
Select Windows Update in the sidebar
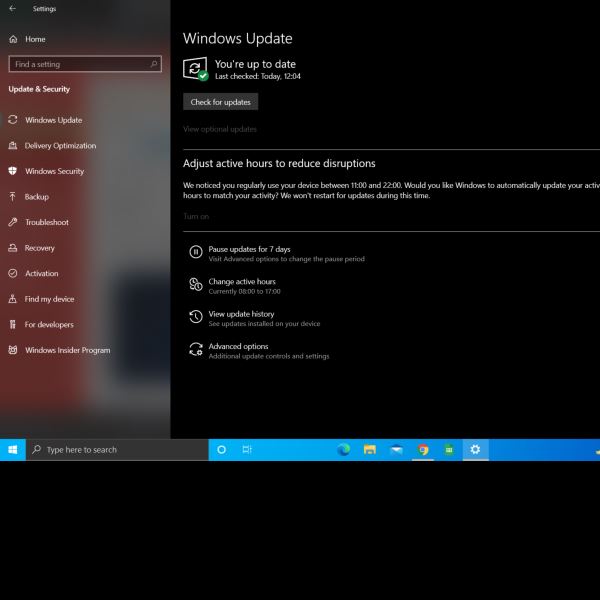pyautogui.click(x=54, y=120)
